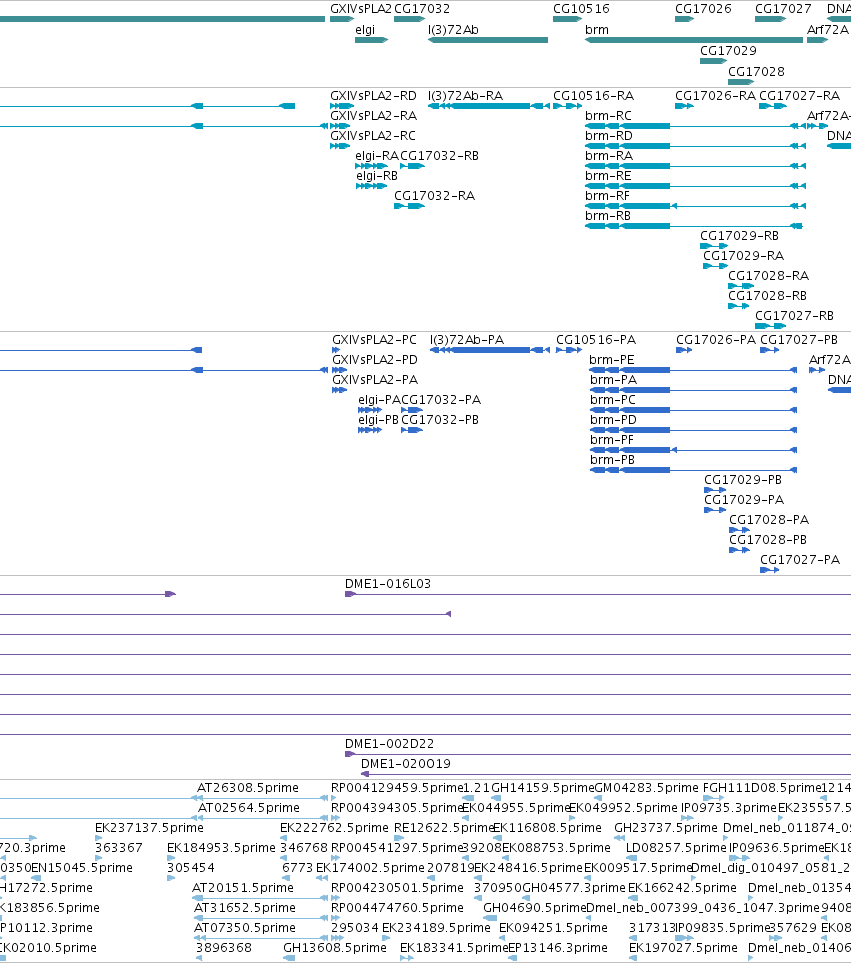Click the brm-RD transcript label
This screenshot has height=963, width=851.
pos(608,136)
